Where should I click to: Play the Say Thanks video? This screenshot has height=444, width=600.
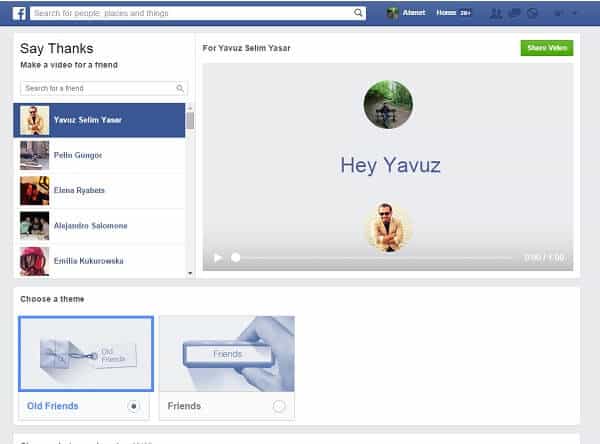coord(218,257)
